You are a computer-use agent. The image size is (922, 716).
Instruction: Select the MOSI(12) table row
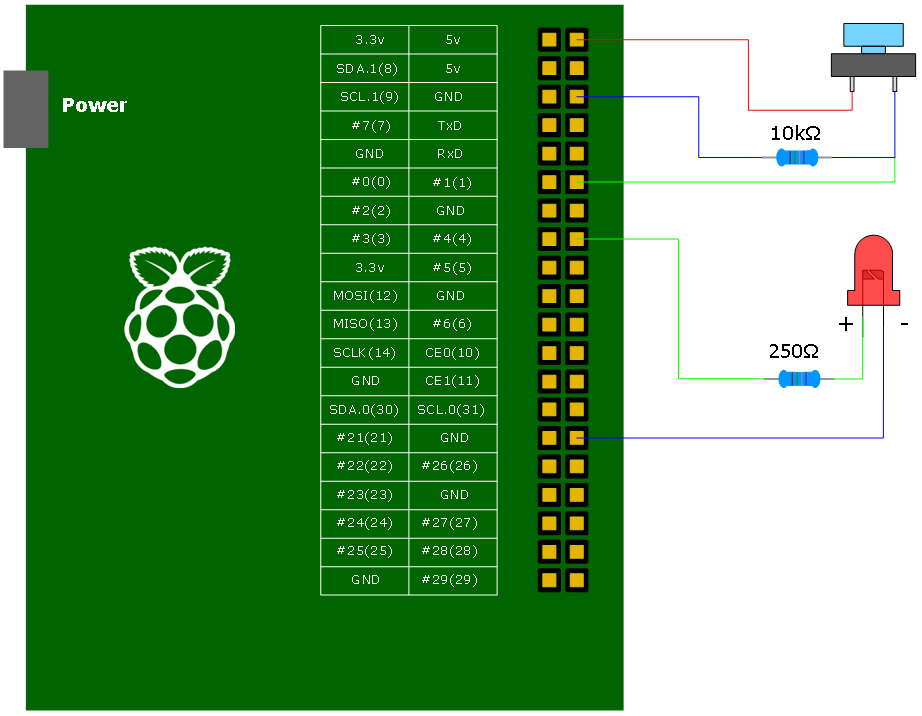[364, 295]
